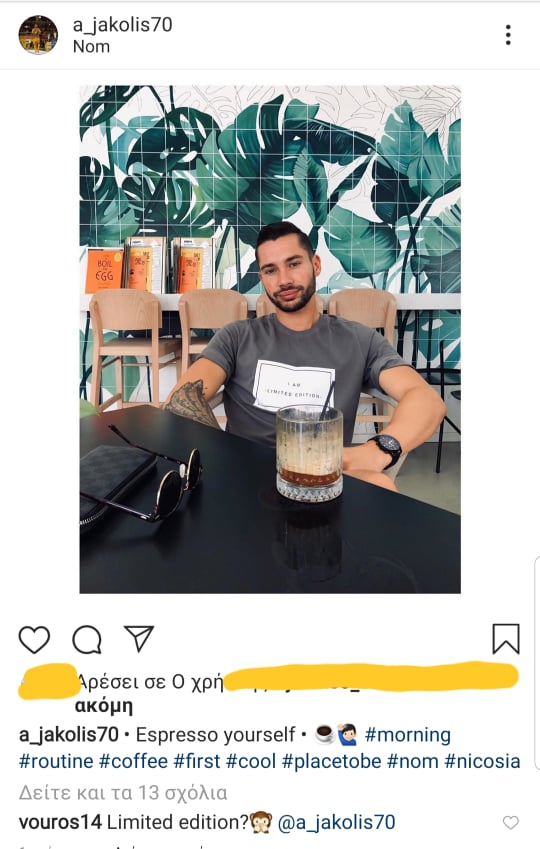Open the comment bubble icon
The height and width of the screenshot is (849, 540).
(87, 639)
